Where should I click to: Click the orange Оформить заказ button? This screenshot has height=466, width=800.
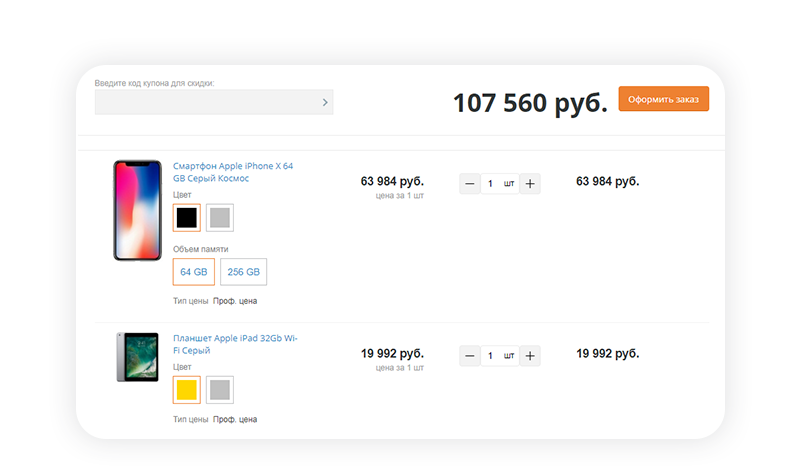(x=663, y=99)
